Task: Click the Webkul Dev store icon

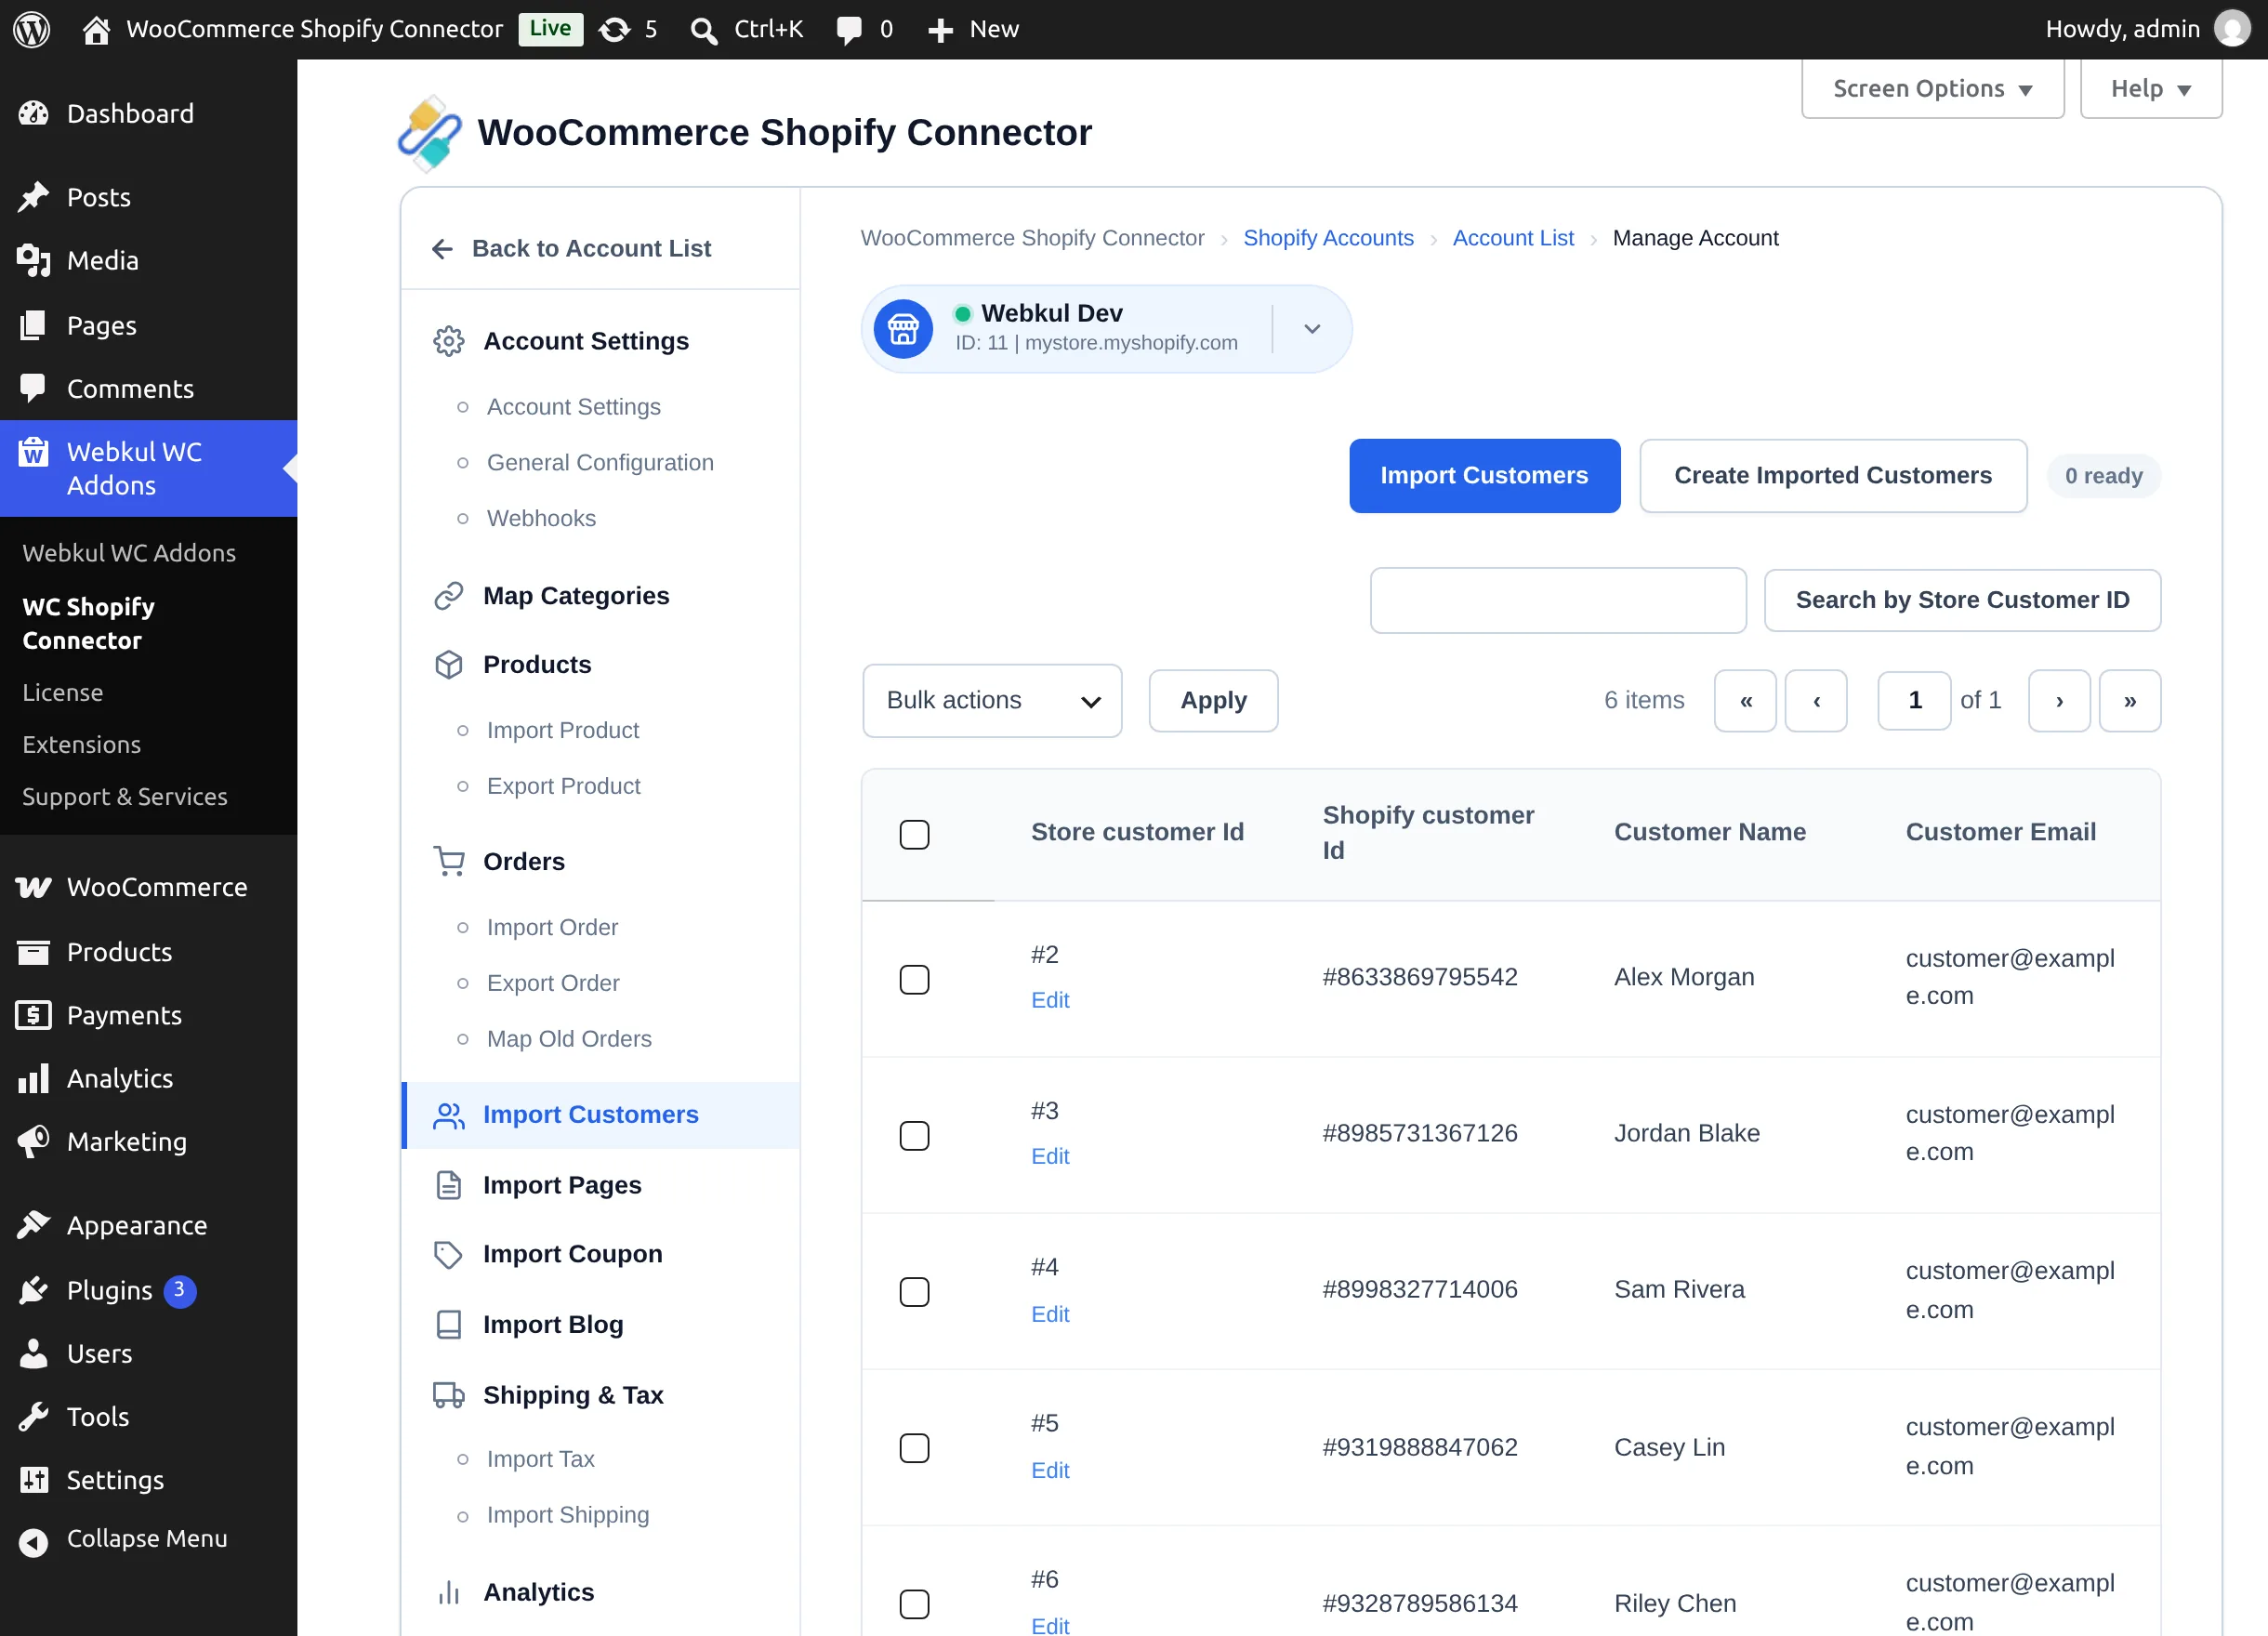Action: pyautogui.click(x=903, y=328)
